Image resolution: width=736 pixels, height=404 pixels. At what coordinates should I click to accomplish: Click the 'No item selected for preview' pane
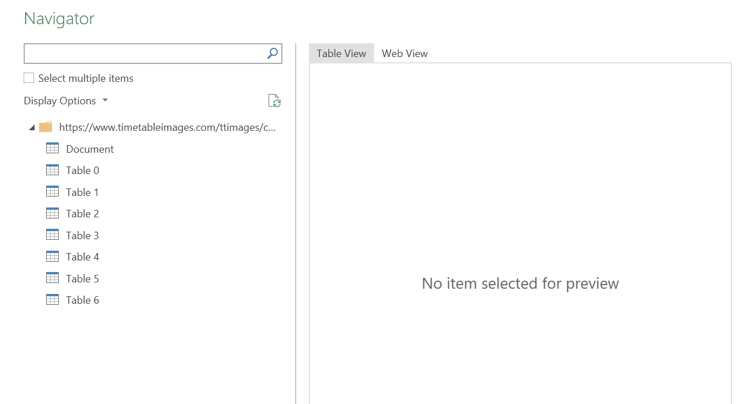coord(520,284)
